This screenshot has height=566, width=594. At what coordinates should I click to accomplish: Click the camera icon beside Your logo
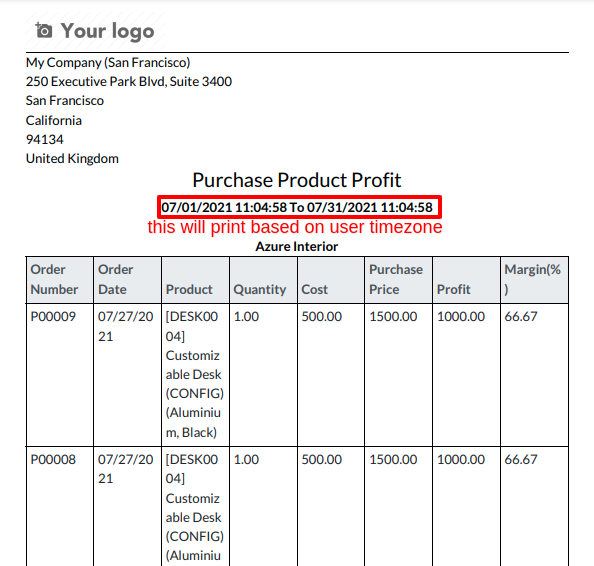(44, 30)
